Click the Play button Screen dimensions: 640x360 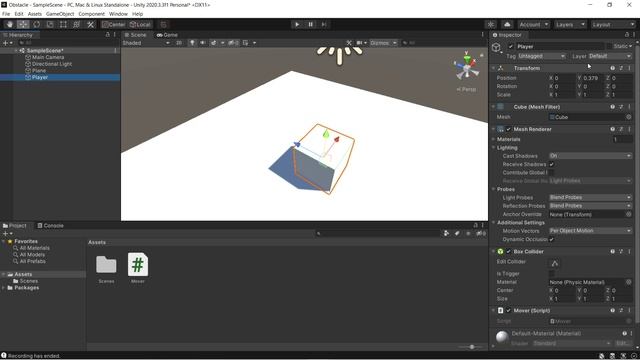297,24
